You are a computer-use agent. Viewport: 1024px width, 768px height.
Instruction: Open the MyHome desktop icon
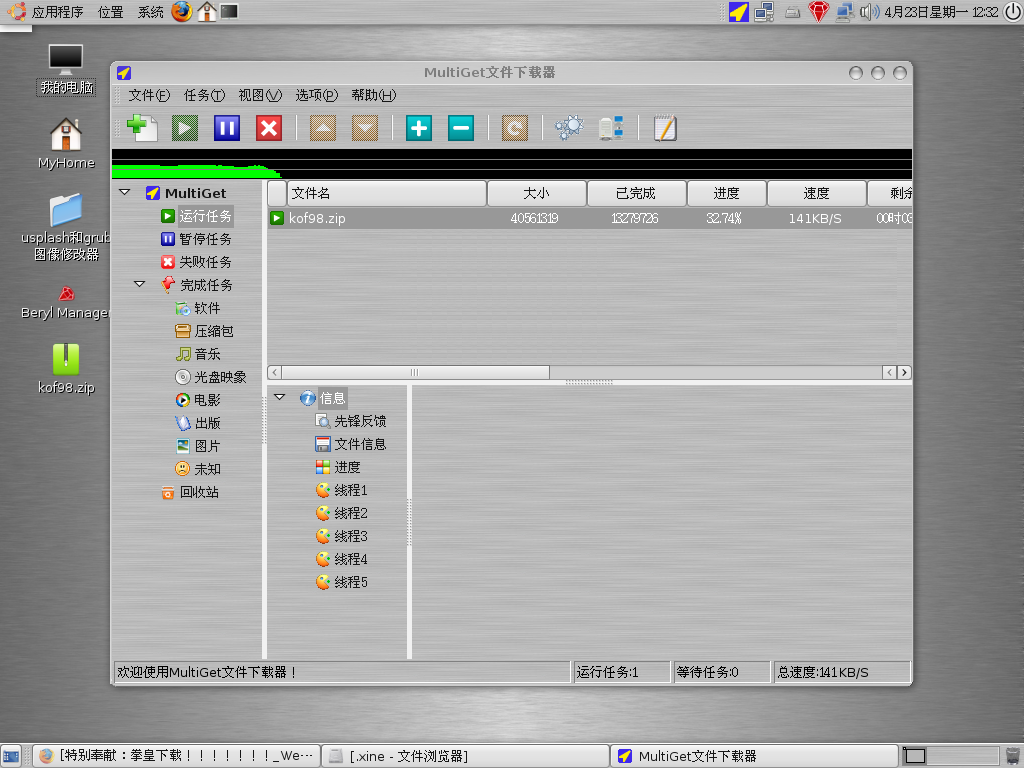coord(66,144)
